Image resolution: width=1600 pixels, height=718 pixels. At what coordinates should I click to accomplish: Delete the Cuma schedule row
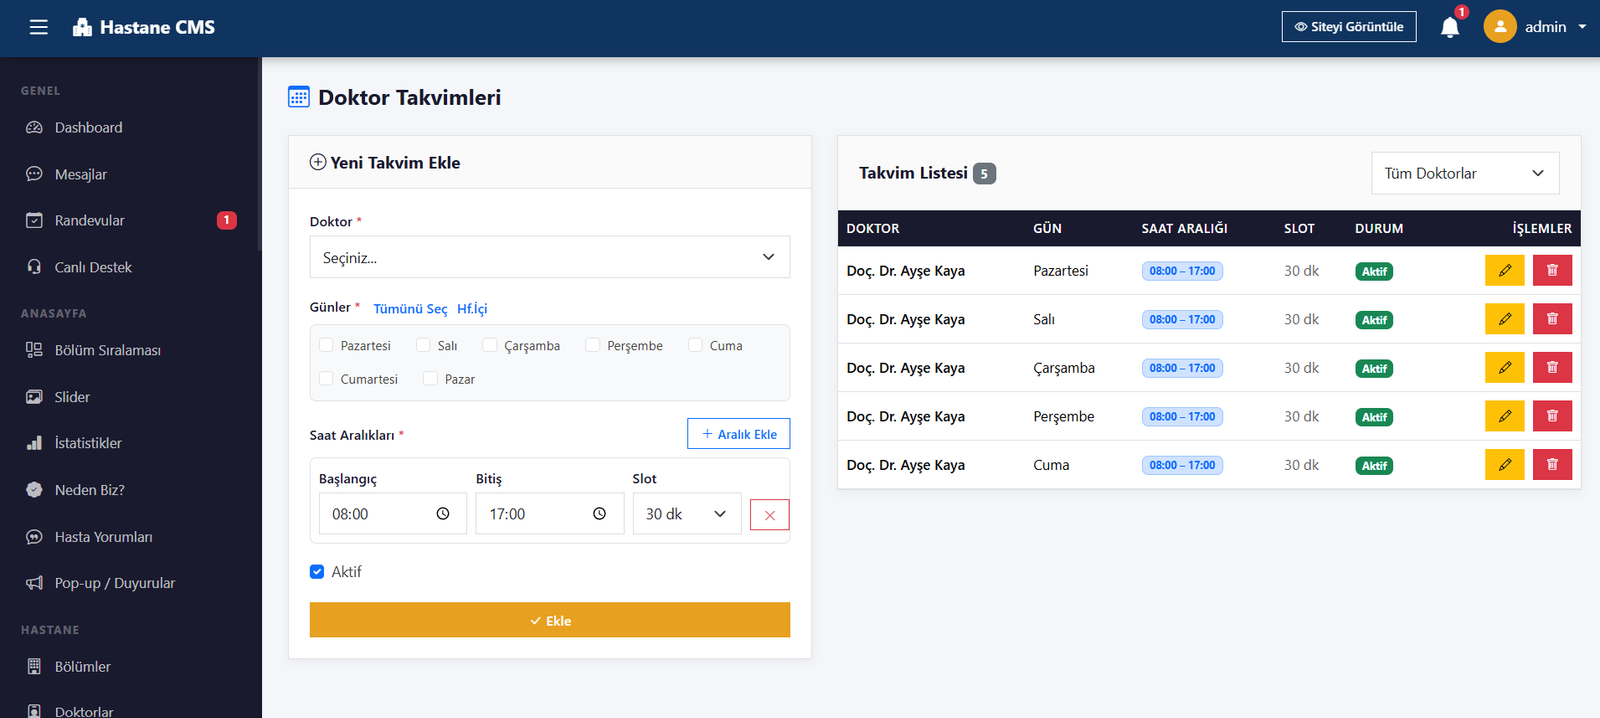pos(1553,464)
